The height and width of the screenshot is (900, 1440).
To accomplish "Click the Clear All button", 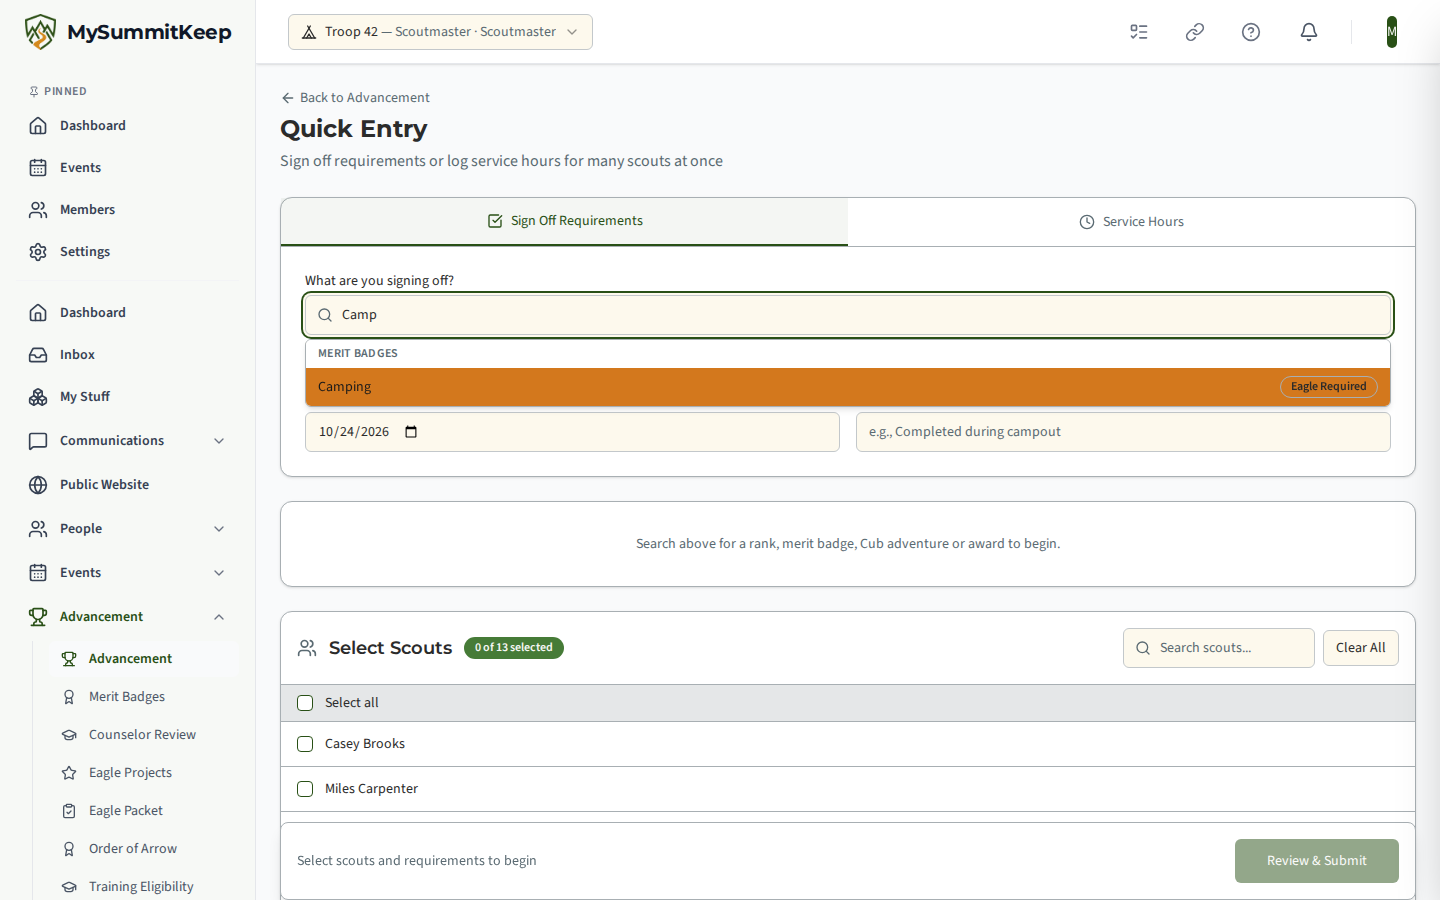I will (x=1360, y=648).
